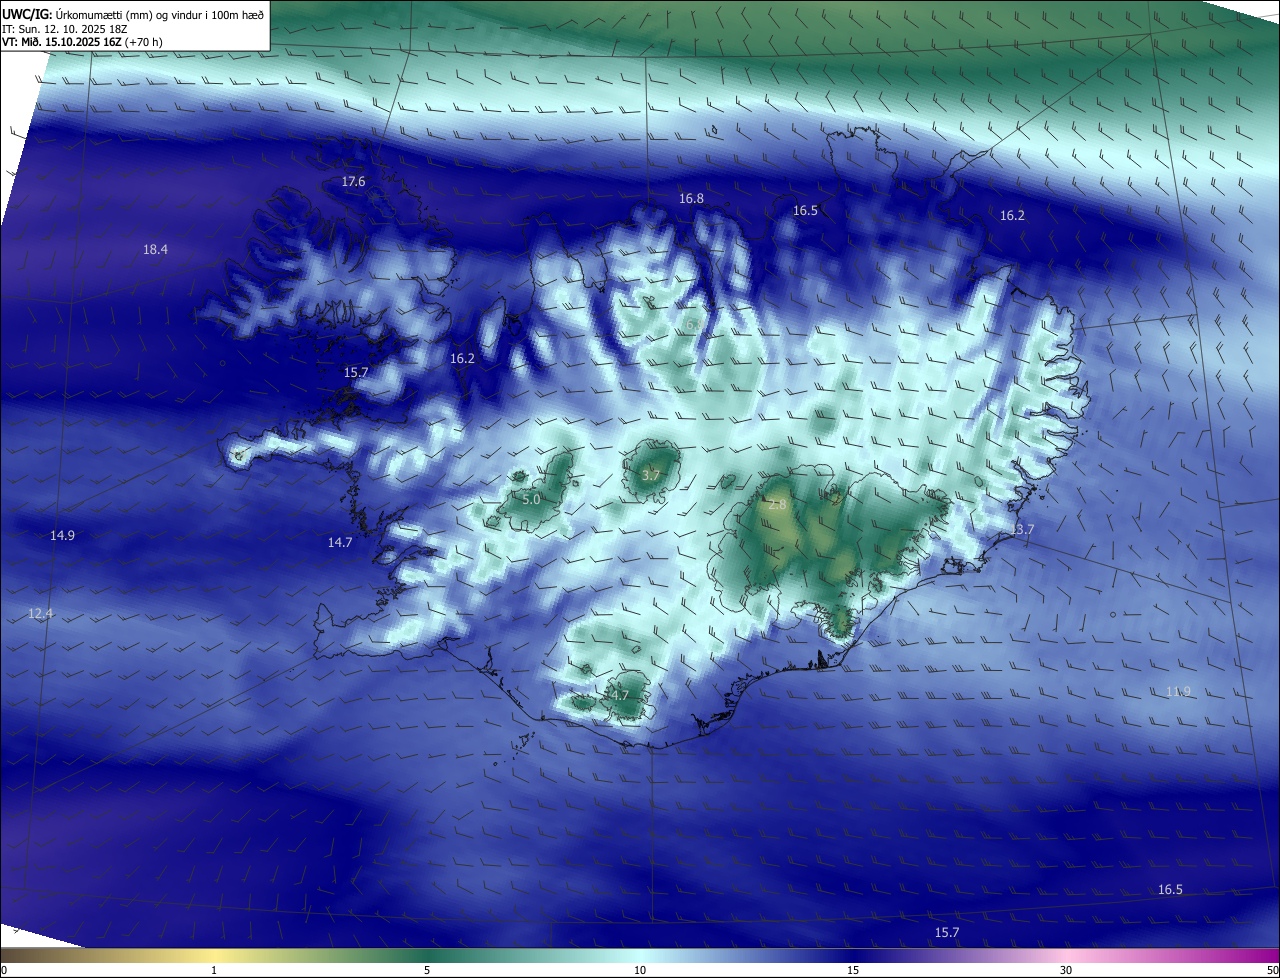
Task: Select the 2.8 value on Vatnajökull
Action: click(777, 505)
